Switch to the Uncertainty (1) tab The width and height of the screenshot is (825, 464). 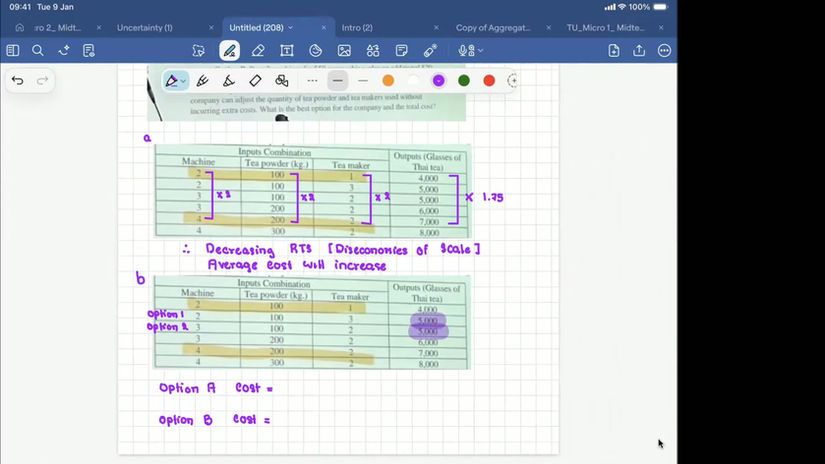point(145,27)
